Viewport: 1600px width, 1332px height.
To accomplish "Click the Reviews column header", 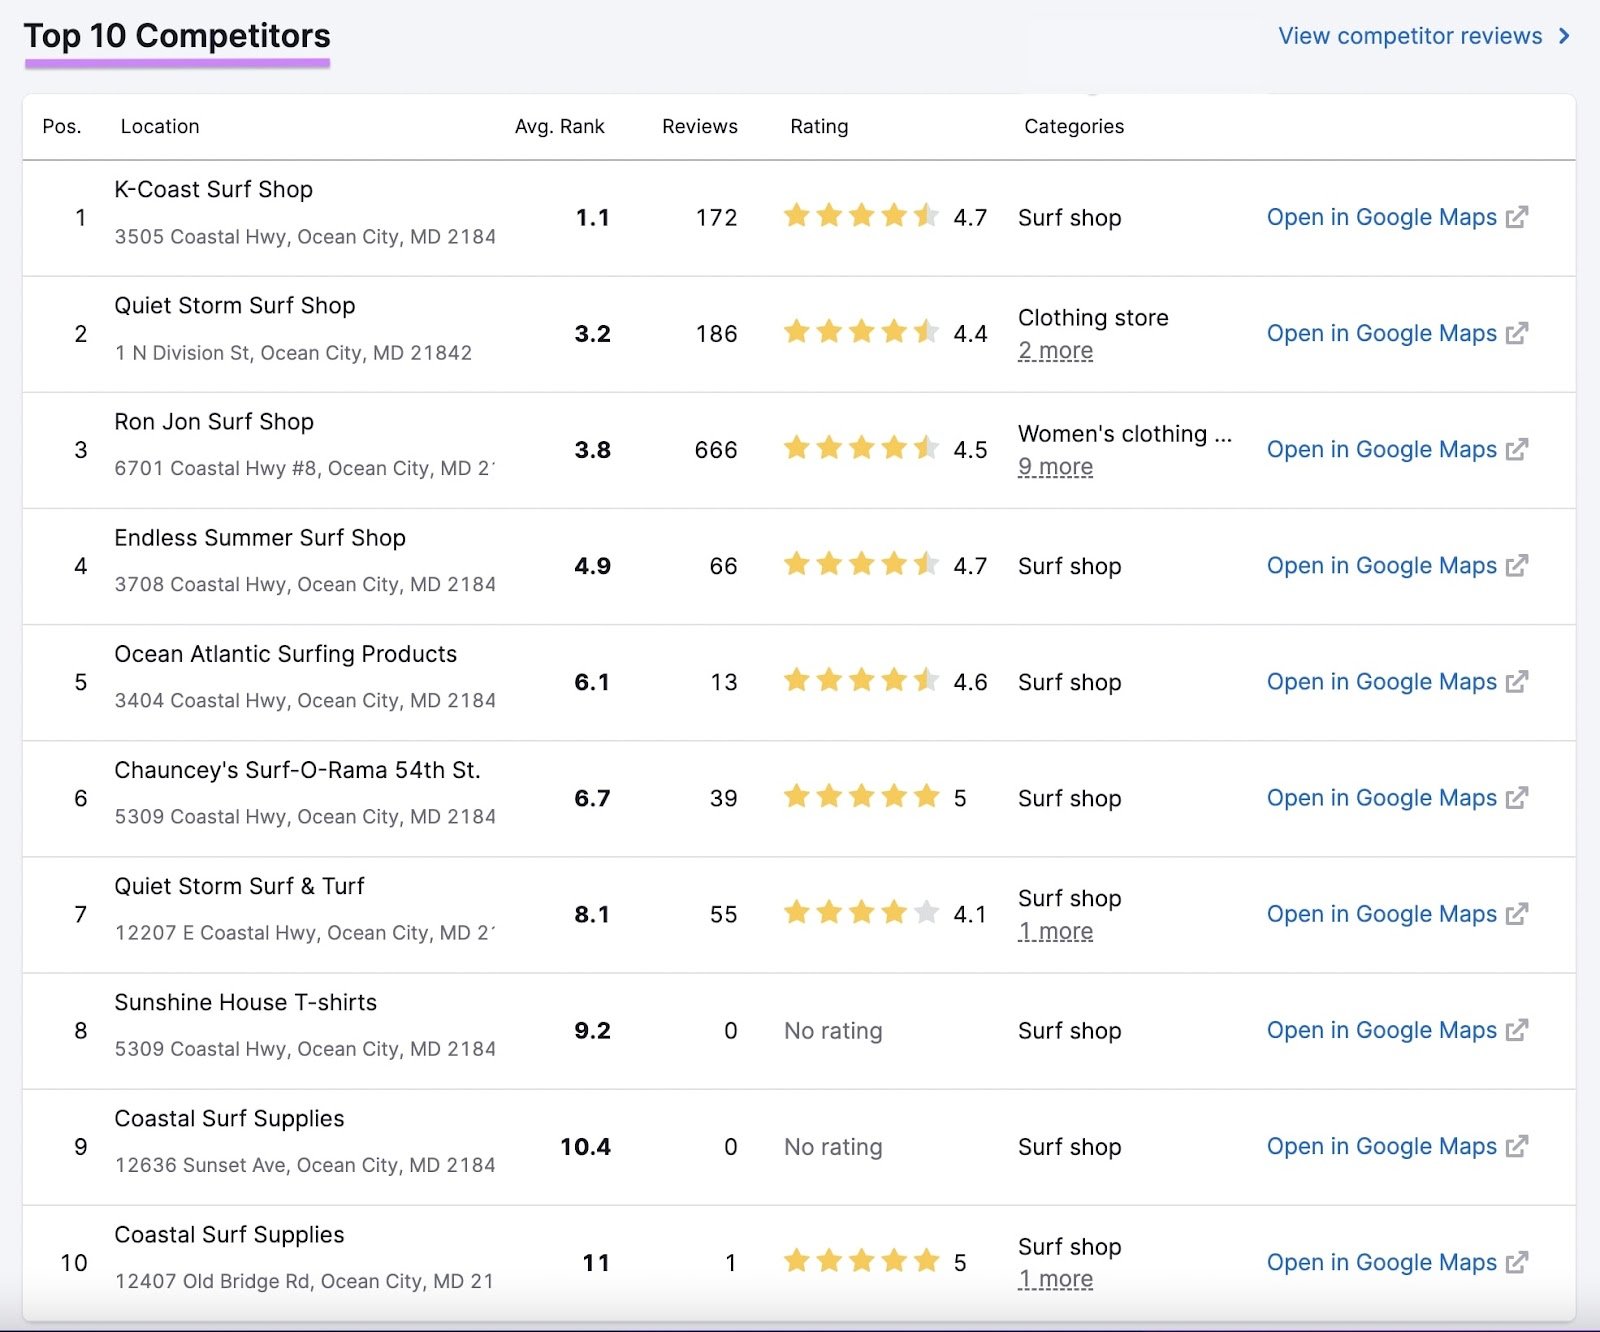I will (699, 126).
